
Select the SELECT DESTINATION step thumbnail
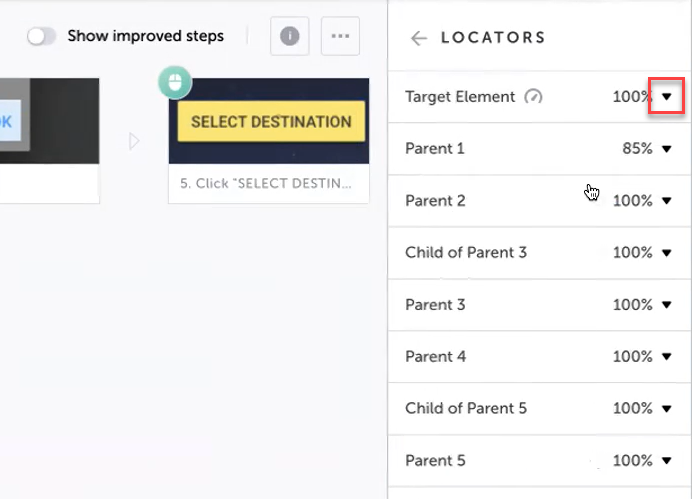pyautogui.click(x=270, y=122)
